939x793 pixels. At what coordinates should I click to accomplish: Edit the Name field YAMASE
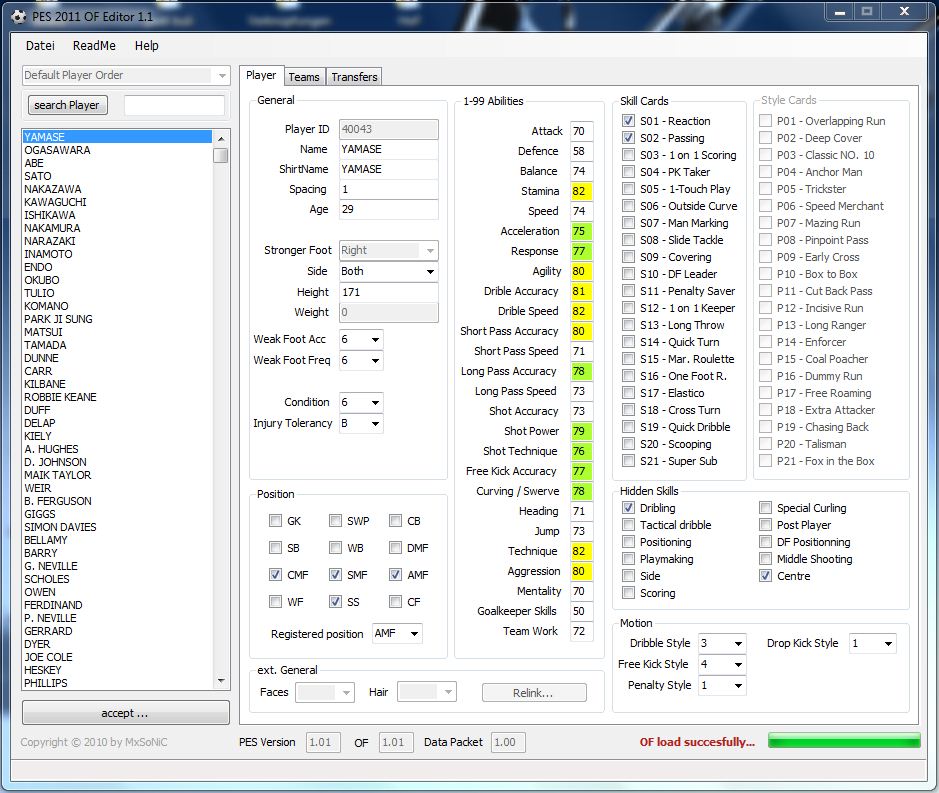[x=389, y=149]
